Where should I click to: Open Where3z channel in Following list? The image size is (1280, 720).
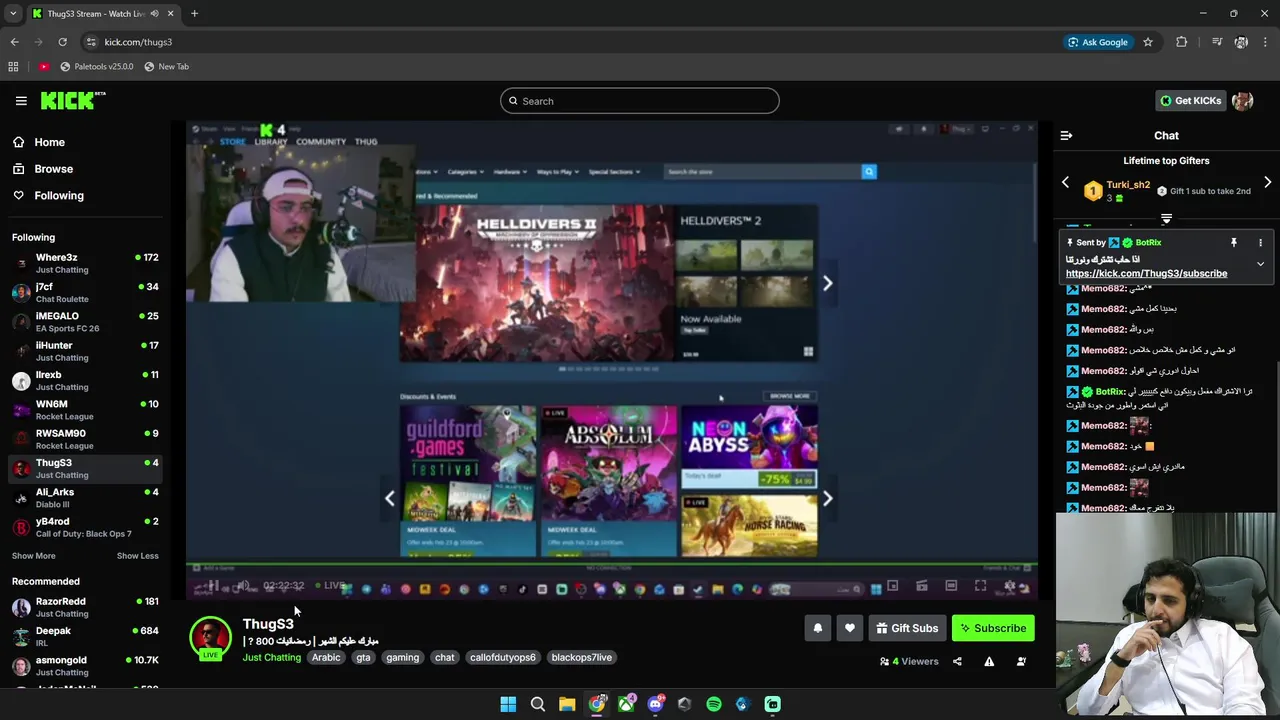click(85, 263)
